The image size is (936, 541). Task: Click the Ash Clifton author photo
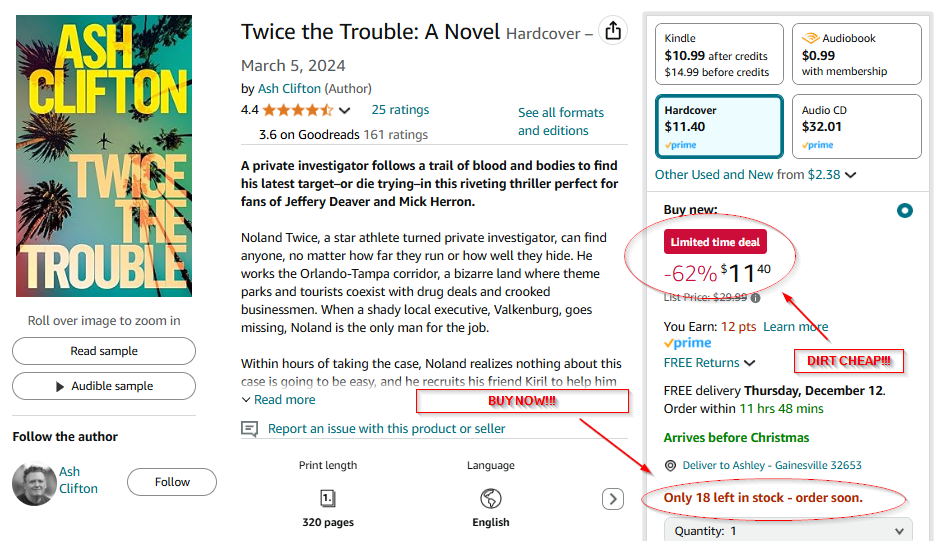(34, 483)
